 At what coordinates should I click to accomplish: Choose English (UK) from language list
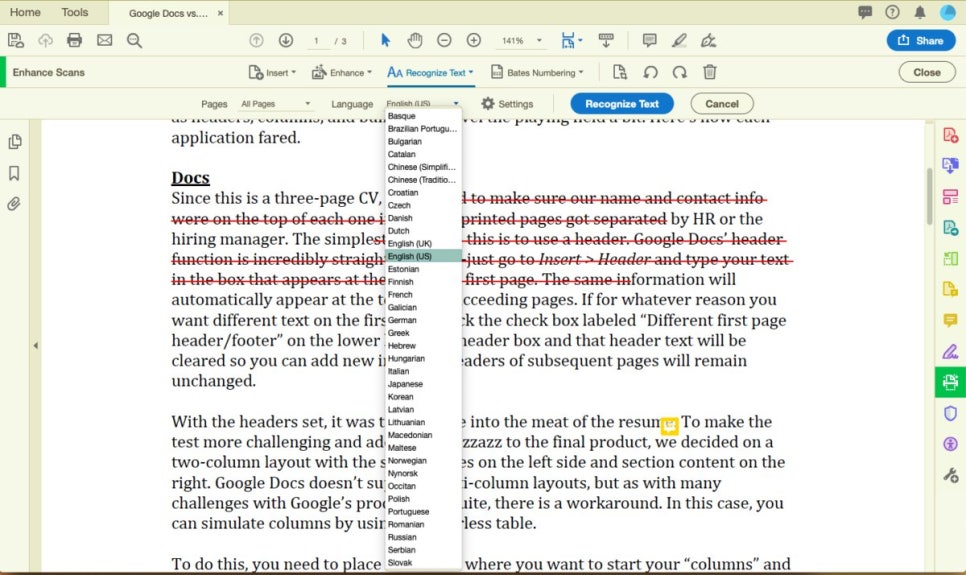coord(423,243)
